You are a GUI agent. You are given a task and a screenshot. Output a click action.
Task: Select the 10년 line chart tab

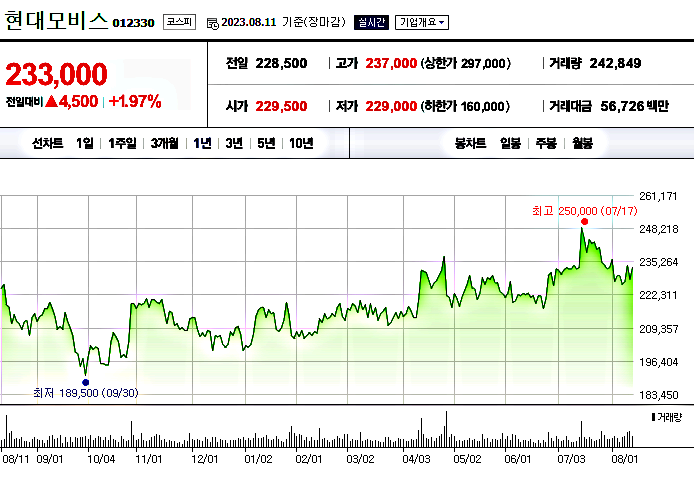[x=301, y=143]
